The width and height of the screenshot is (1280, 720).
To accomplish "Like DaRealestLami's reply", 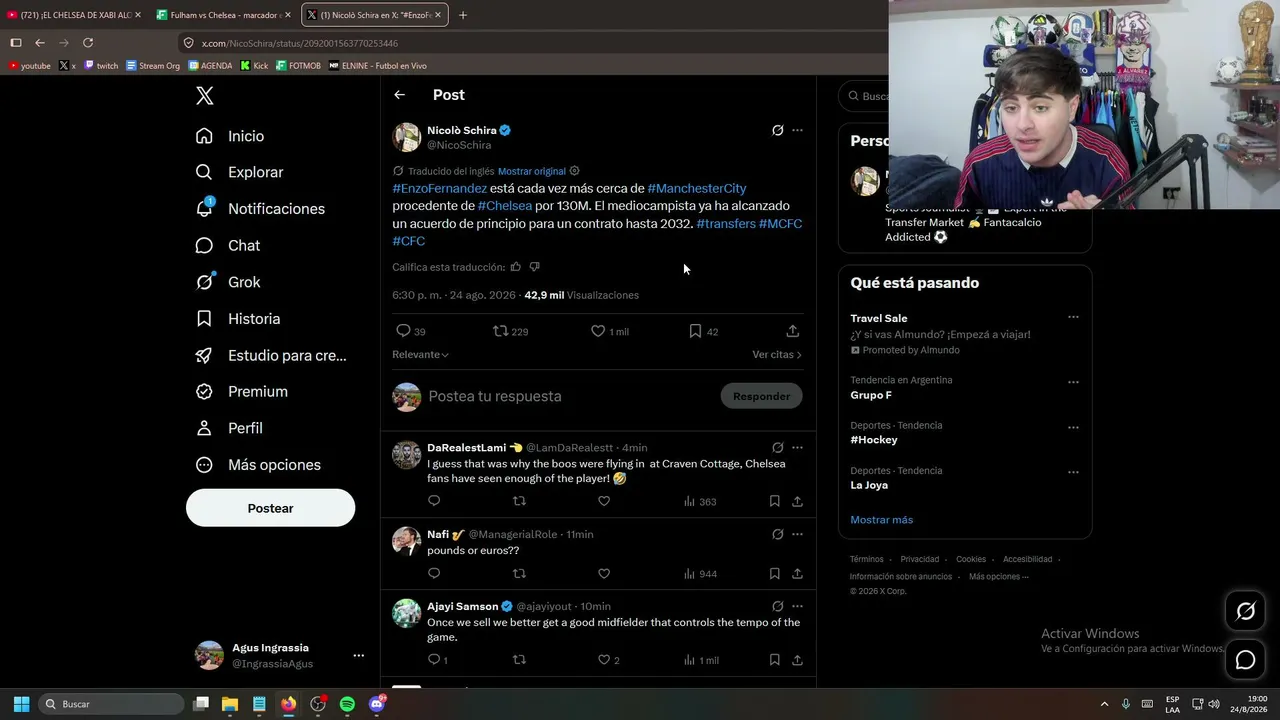I will tap(604, 501).
